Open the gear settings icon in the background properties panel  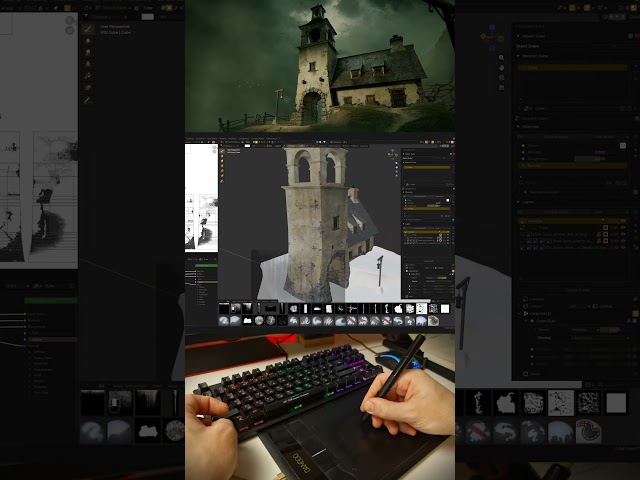point(636,192)
